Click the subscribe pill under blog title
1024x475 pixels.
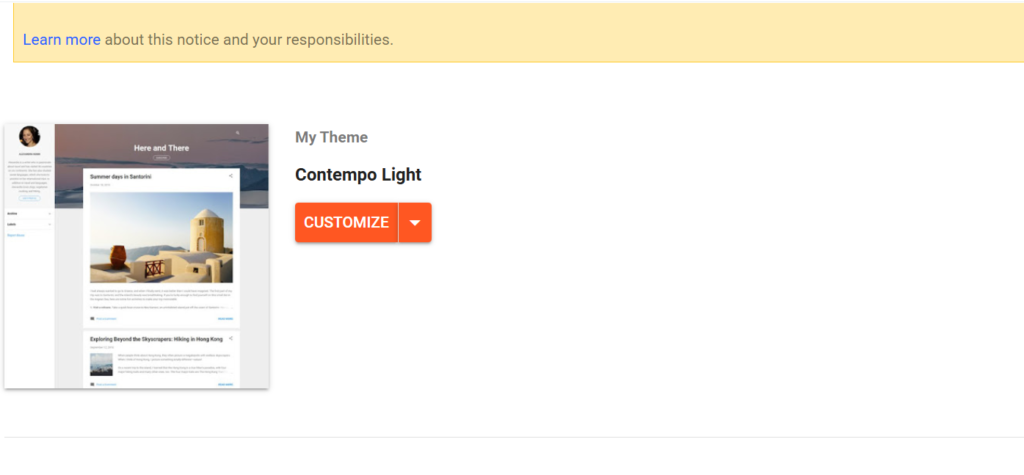161,158
